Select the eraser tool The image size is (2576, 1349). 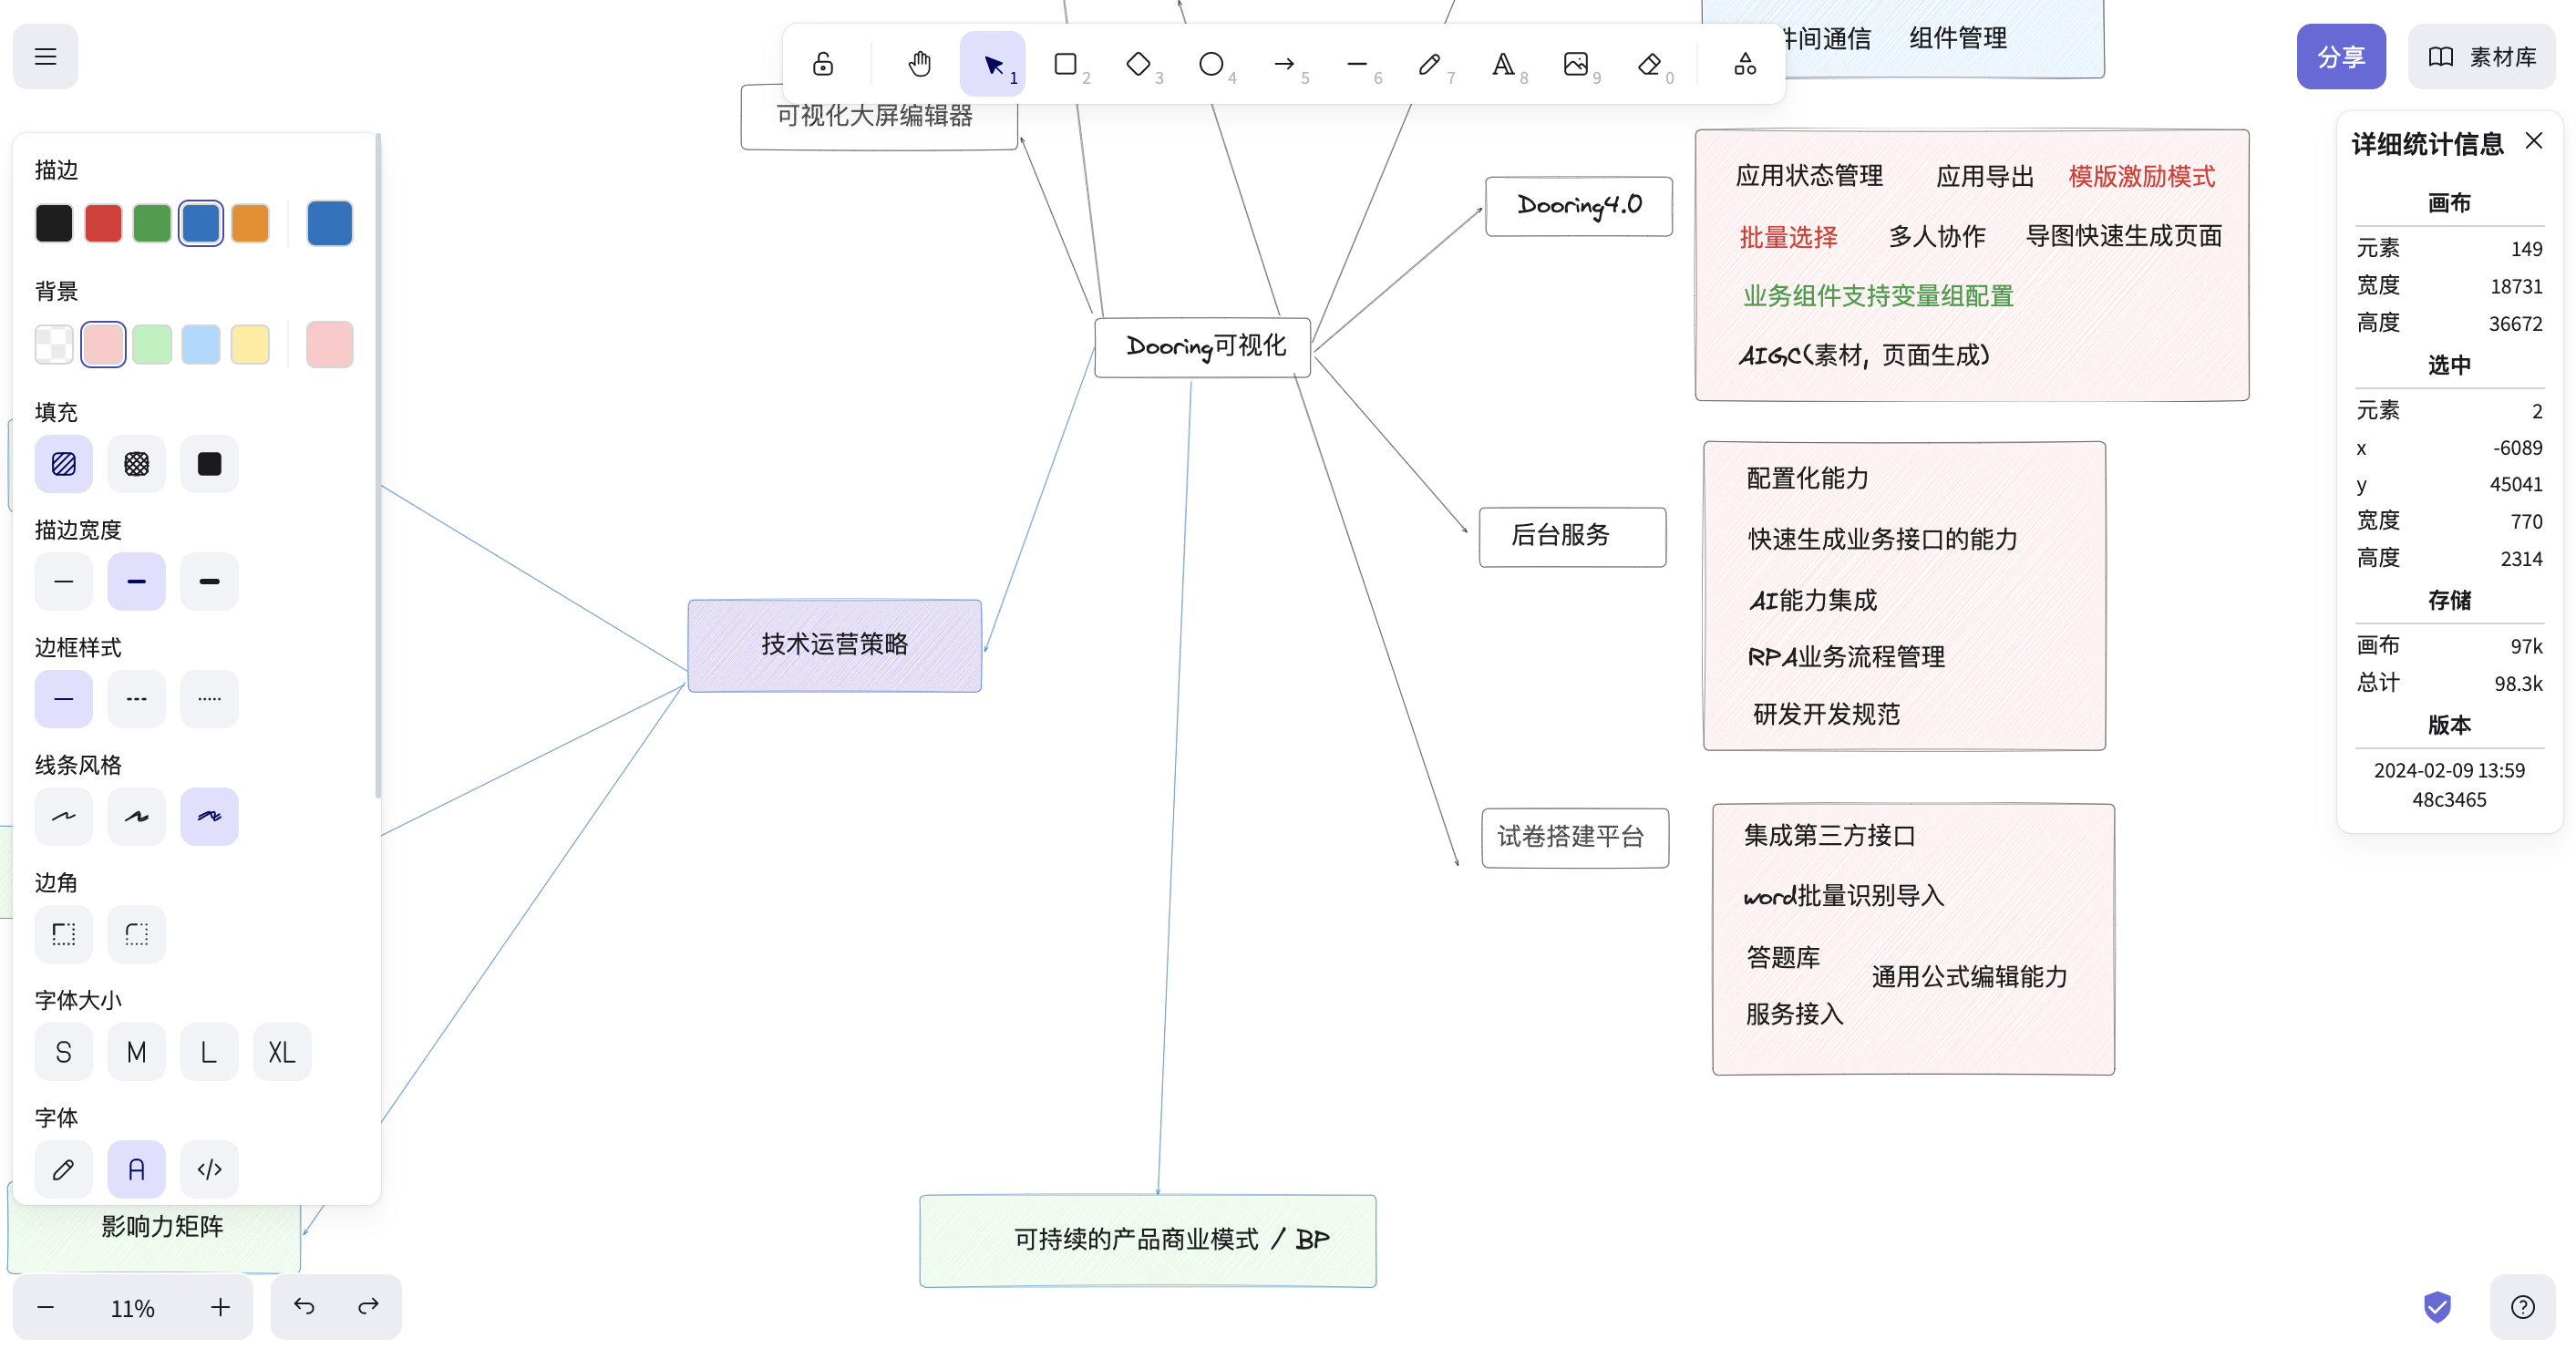pyautogui.click(x=1649, y=63)
